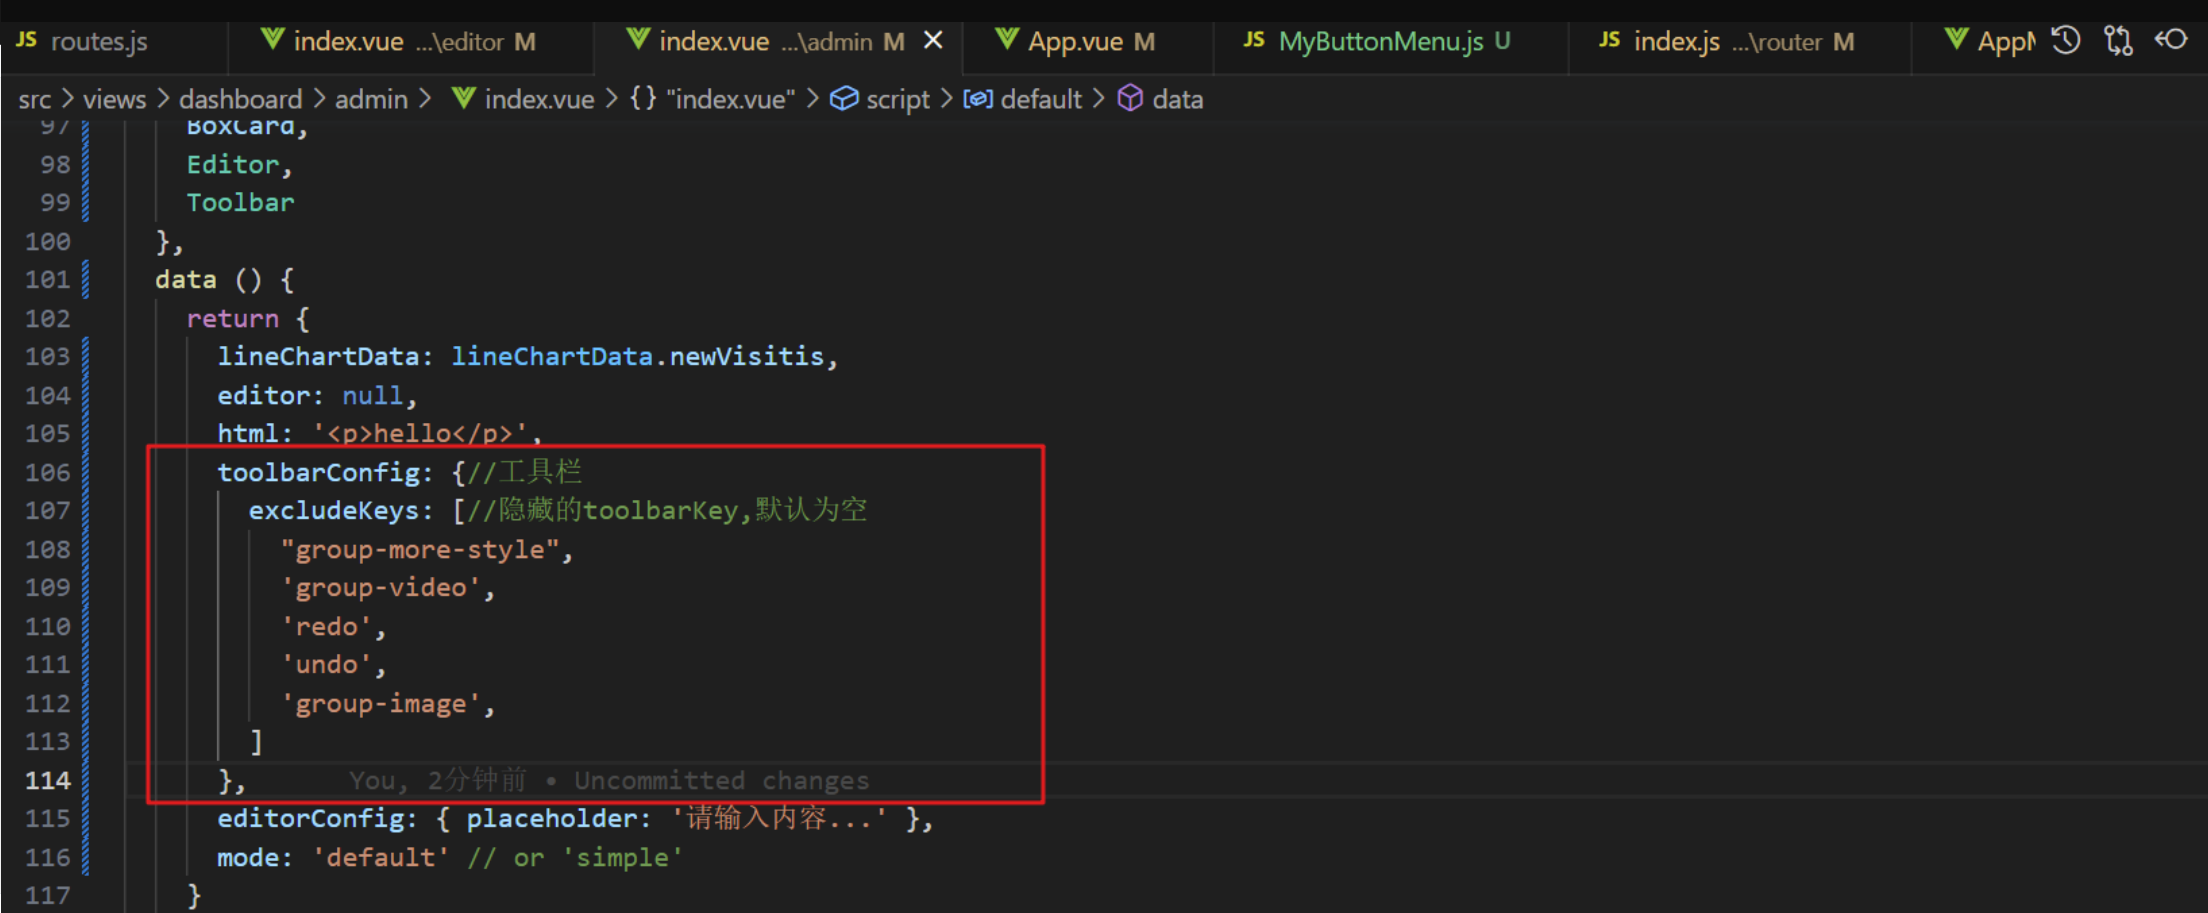Open the data breadcrumb
Image resolution: width=2208 pixels, height=913 pixels.
[1160, 100]
